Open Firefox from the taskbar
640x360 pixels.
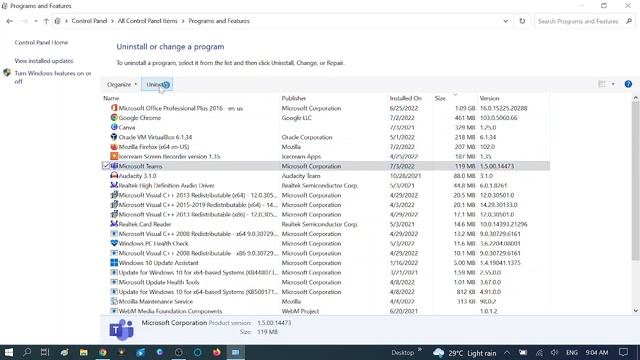coord(216,352)
